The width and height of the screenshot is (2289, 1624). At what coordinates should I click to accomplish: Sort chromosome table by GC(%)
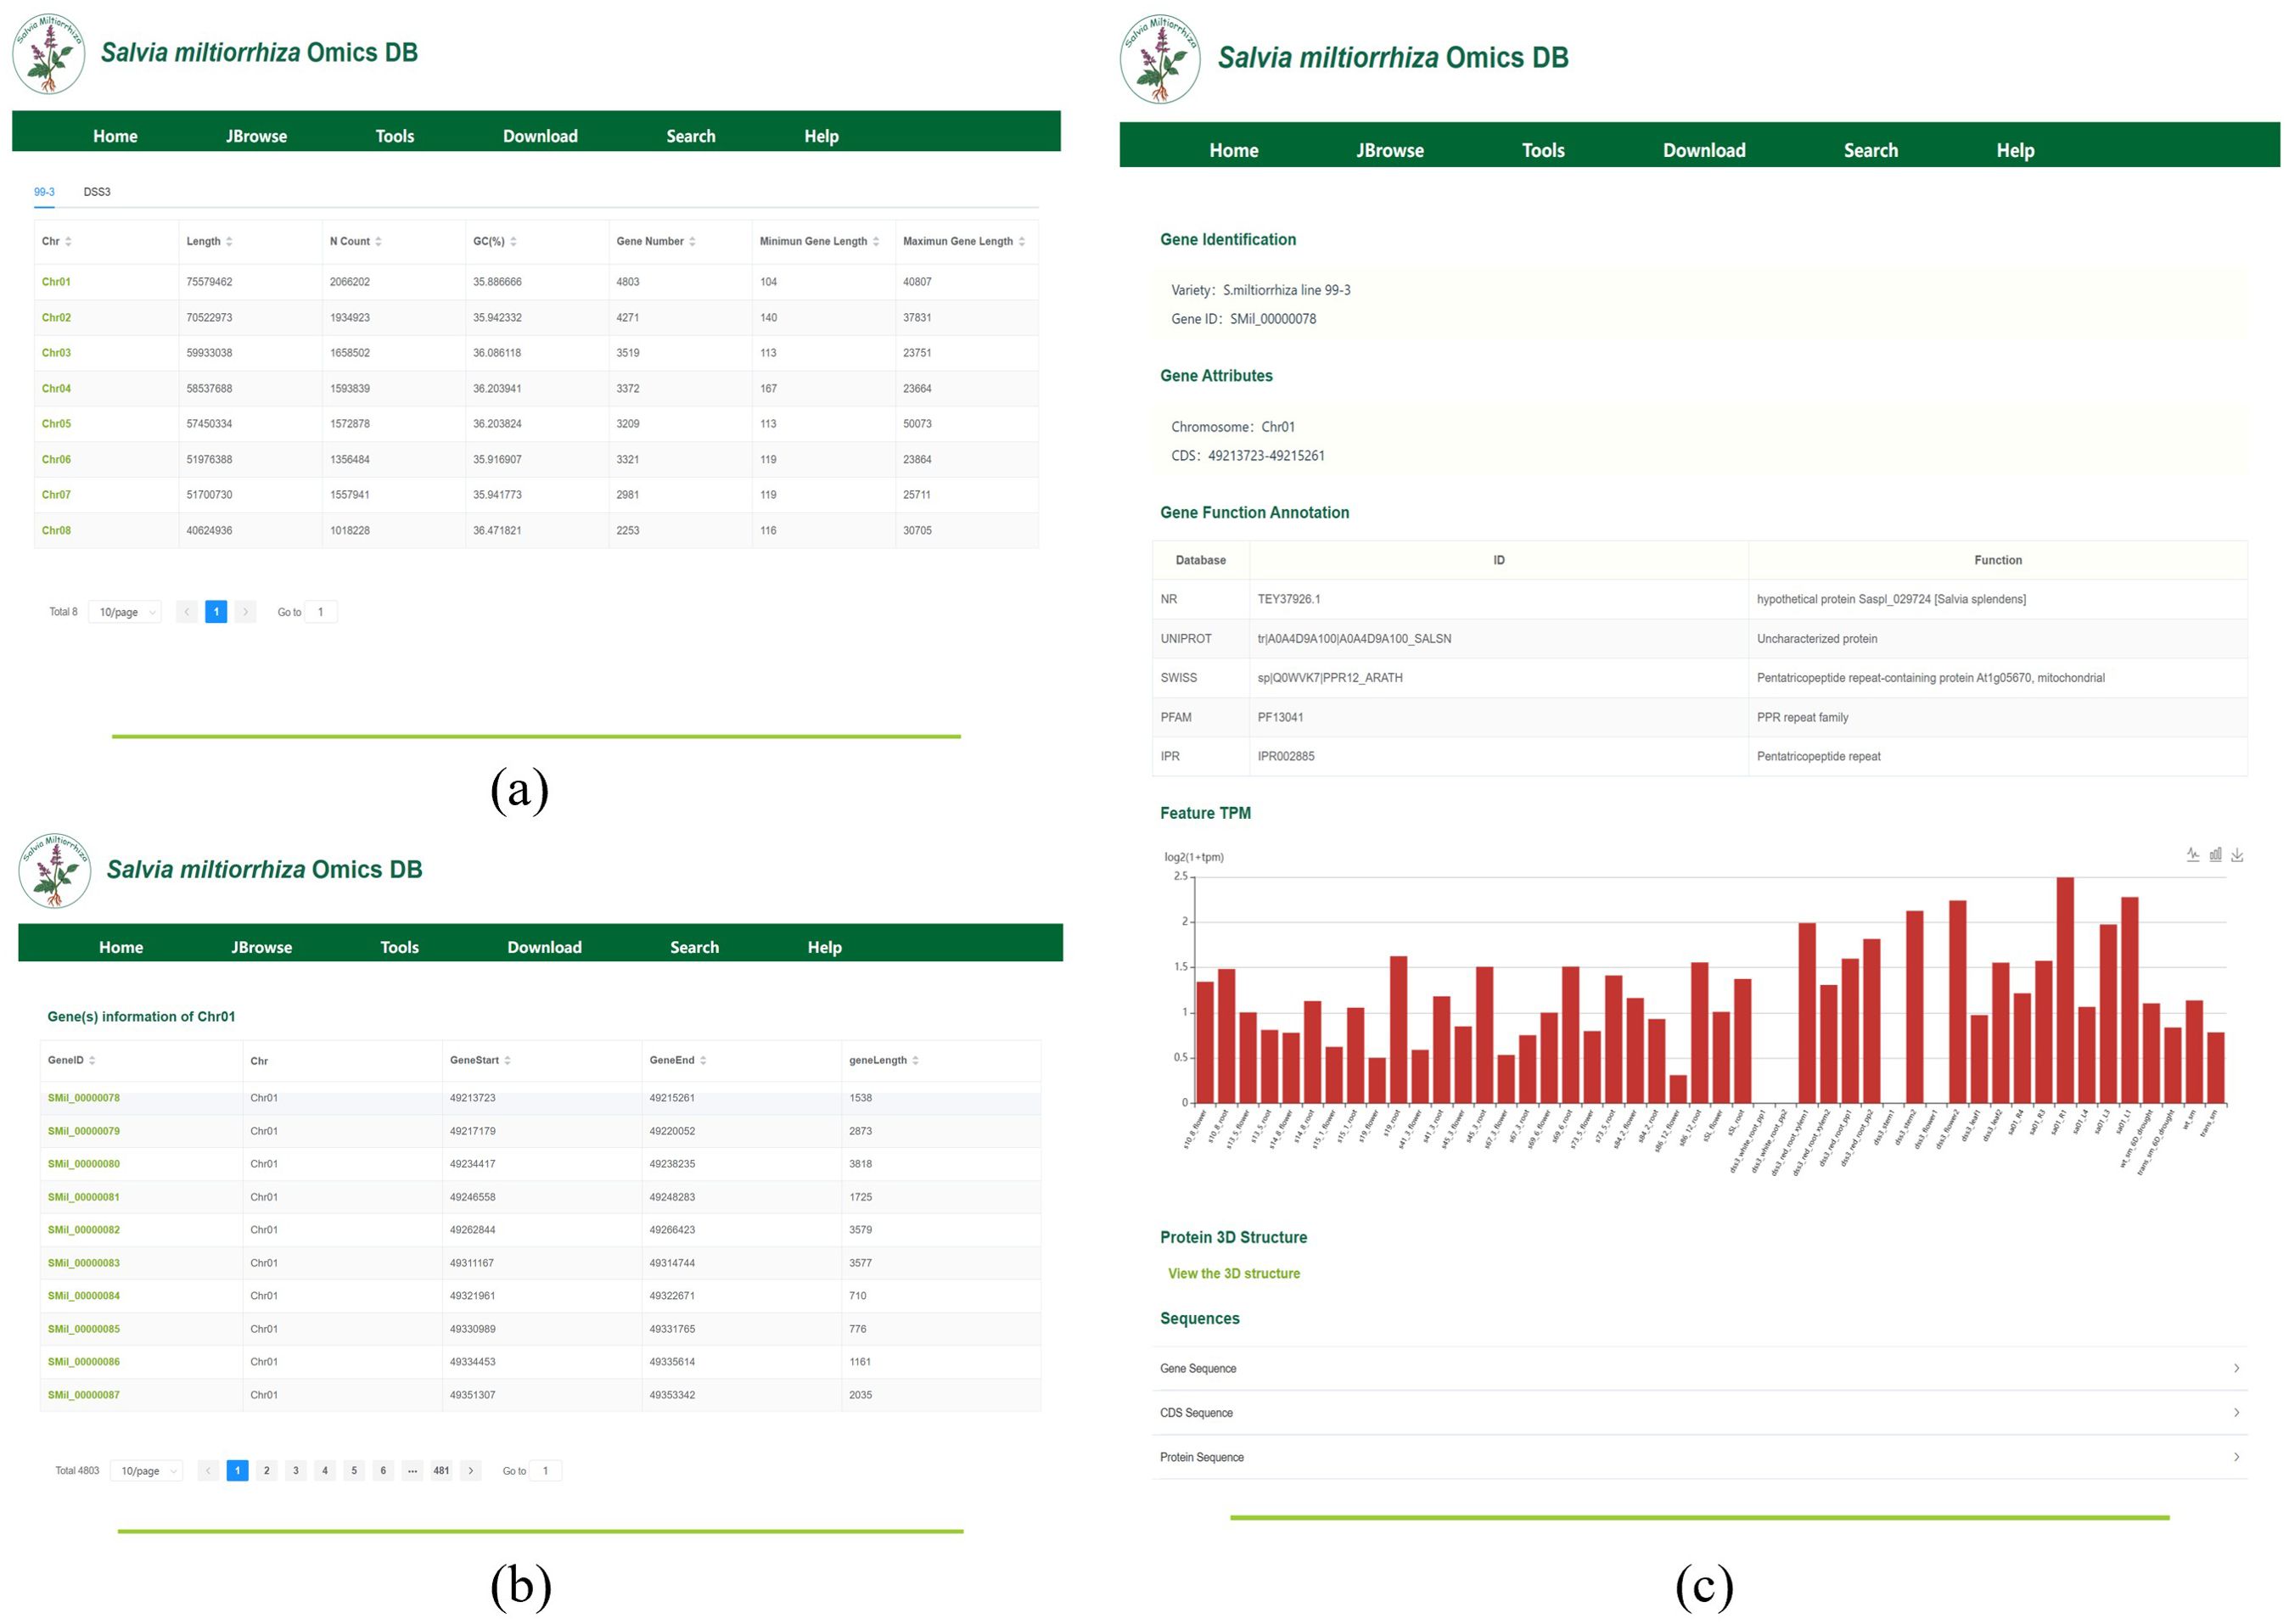(513, 242)
